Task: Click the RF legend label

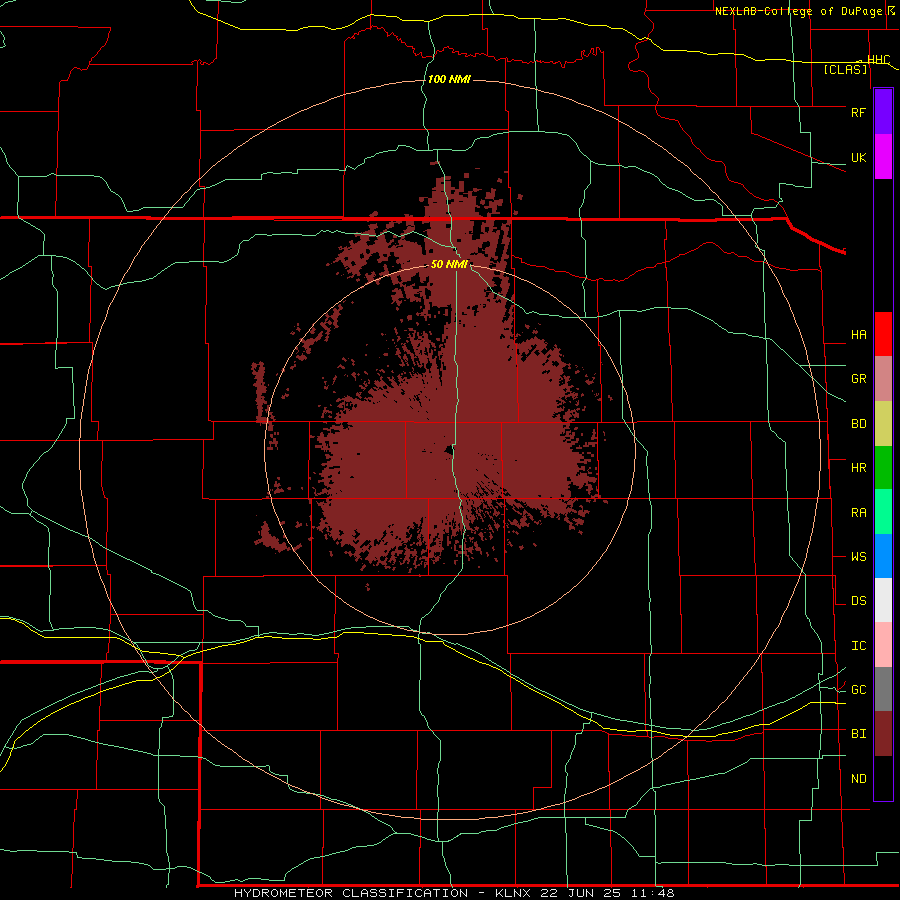Action: (x=859, y=112)
